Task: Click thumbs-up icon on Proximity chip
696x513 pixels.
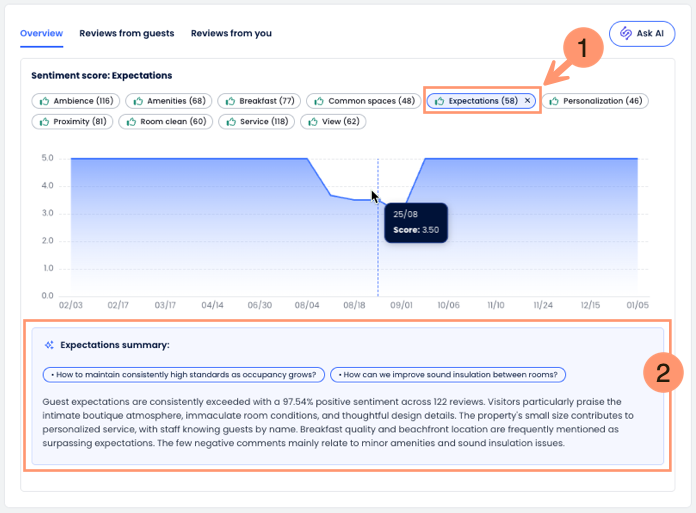Action: click(x=43, y=122)
